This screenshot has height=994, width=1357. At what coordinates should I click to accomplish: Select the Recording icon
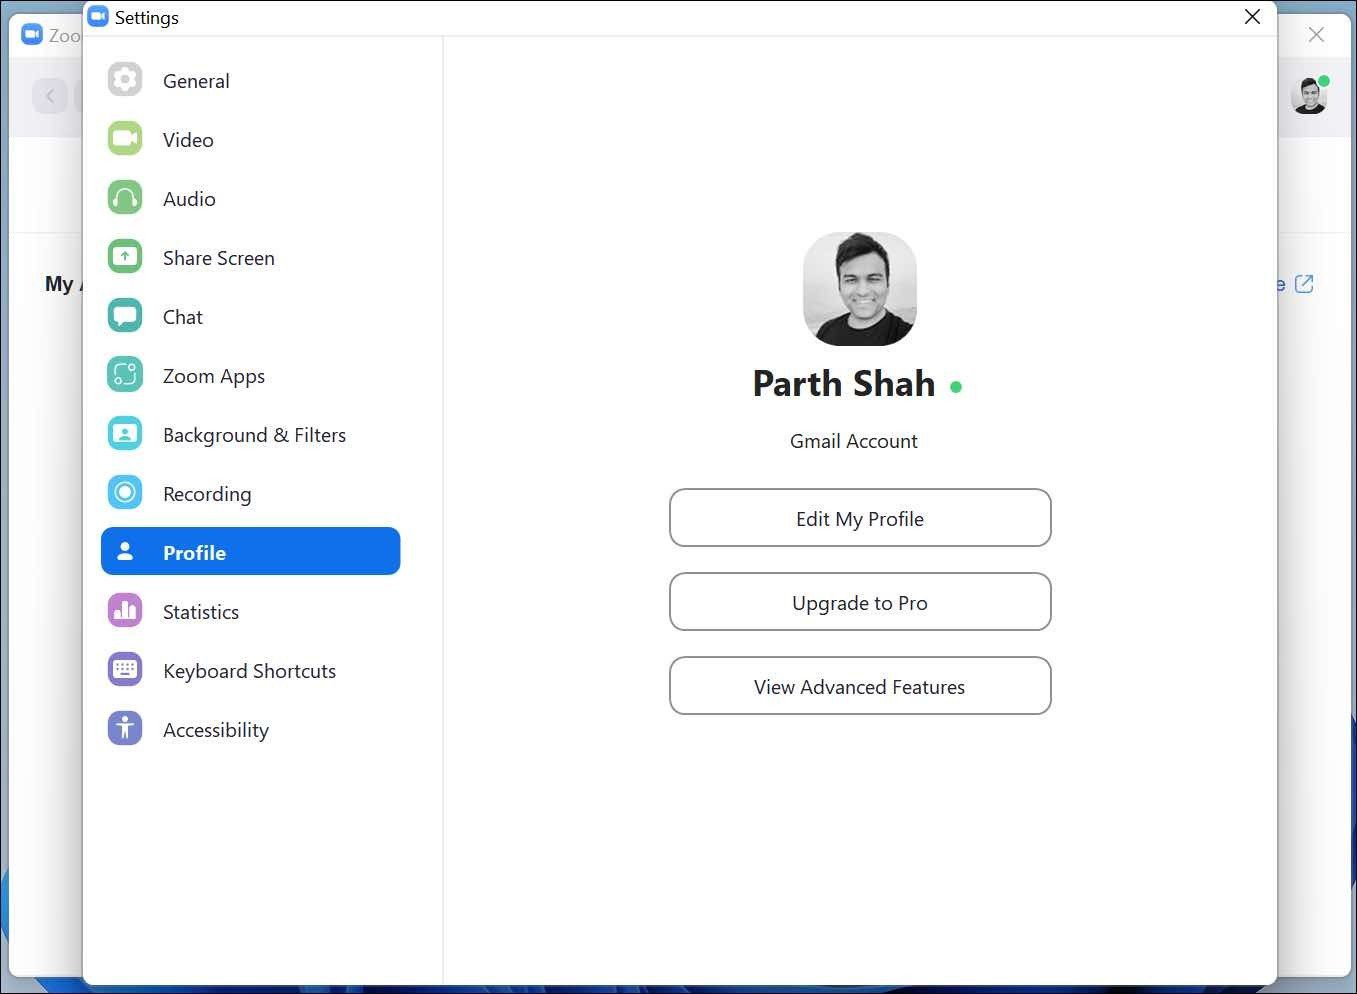tap(125, 493)
